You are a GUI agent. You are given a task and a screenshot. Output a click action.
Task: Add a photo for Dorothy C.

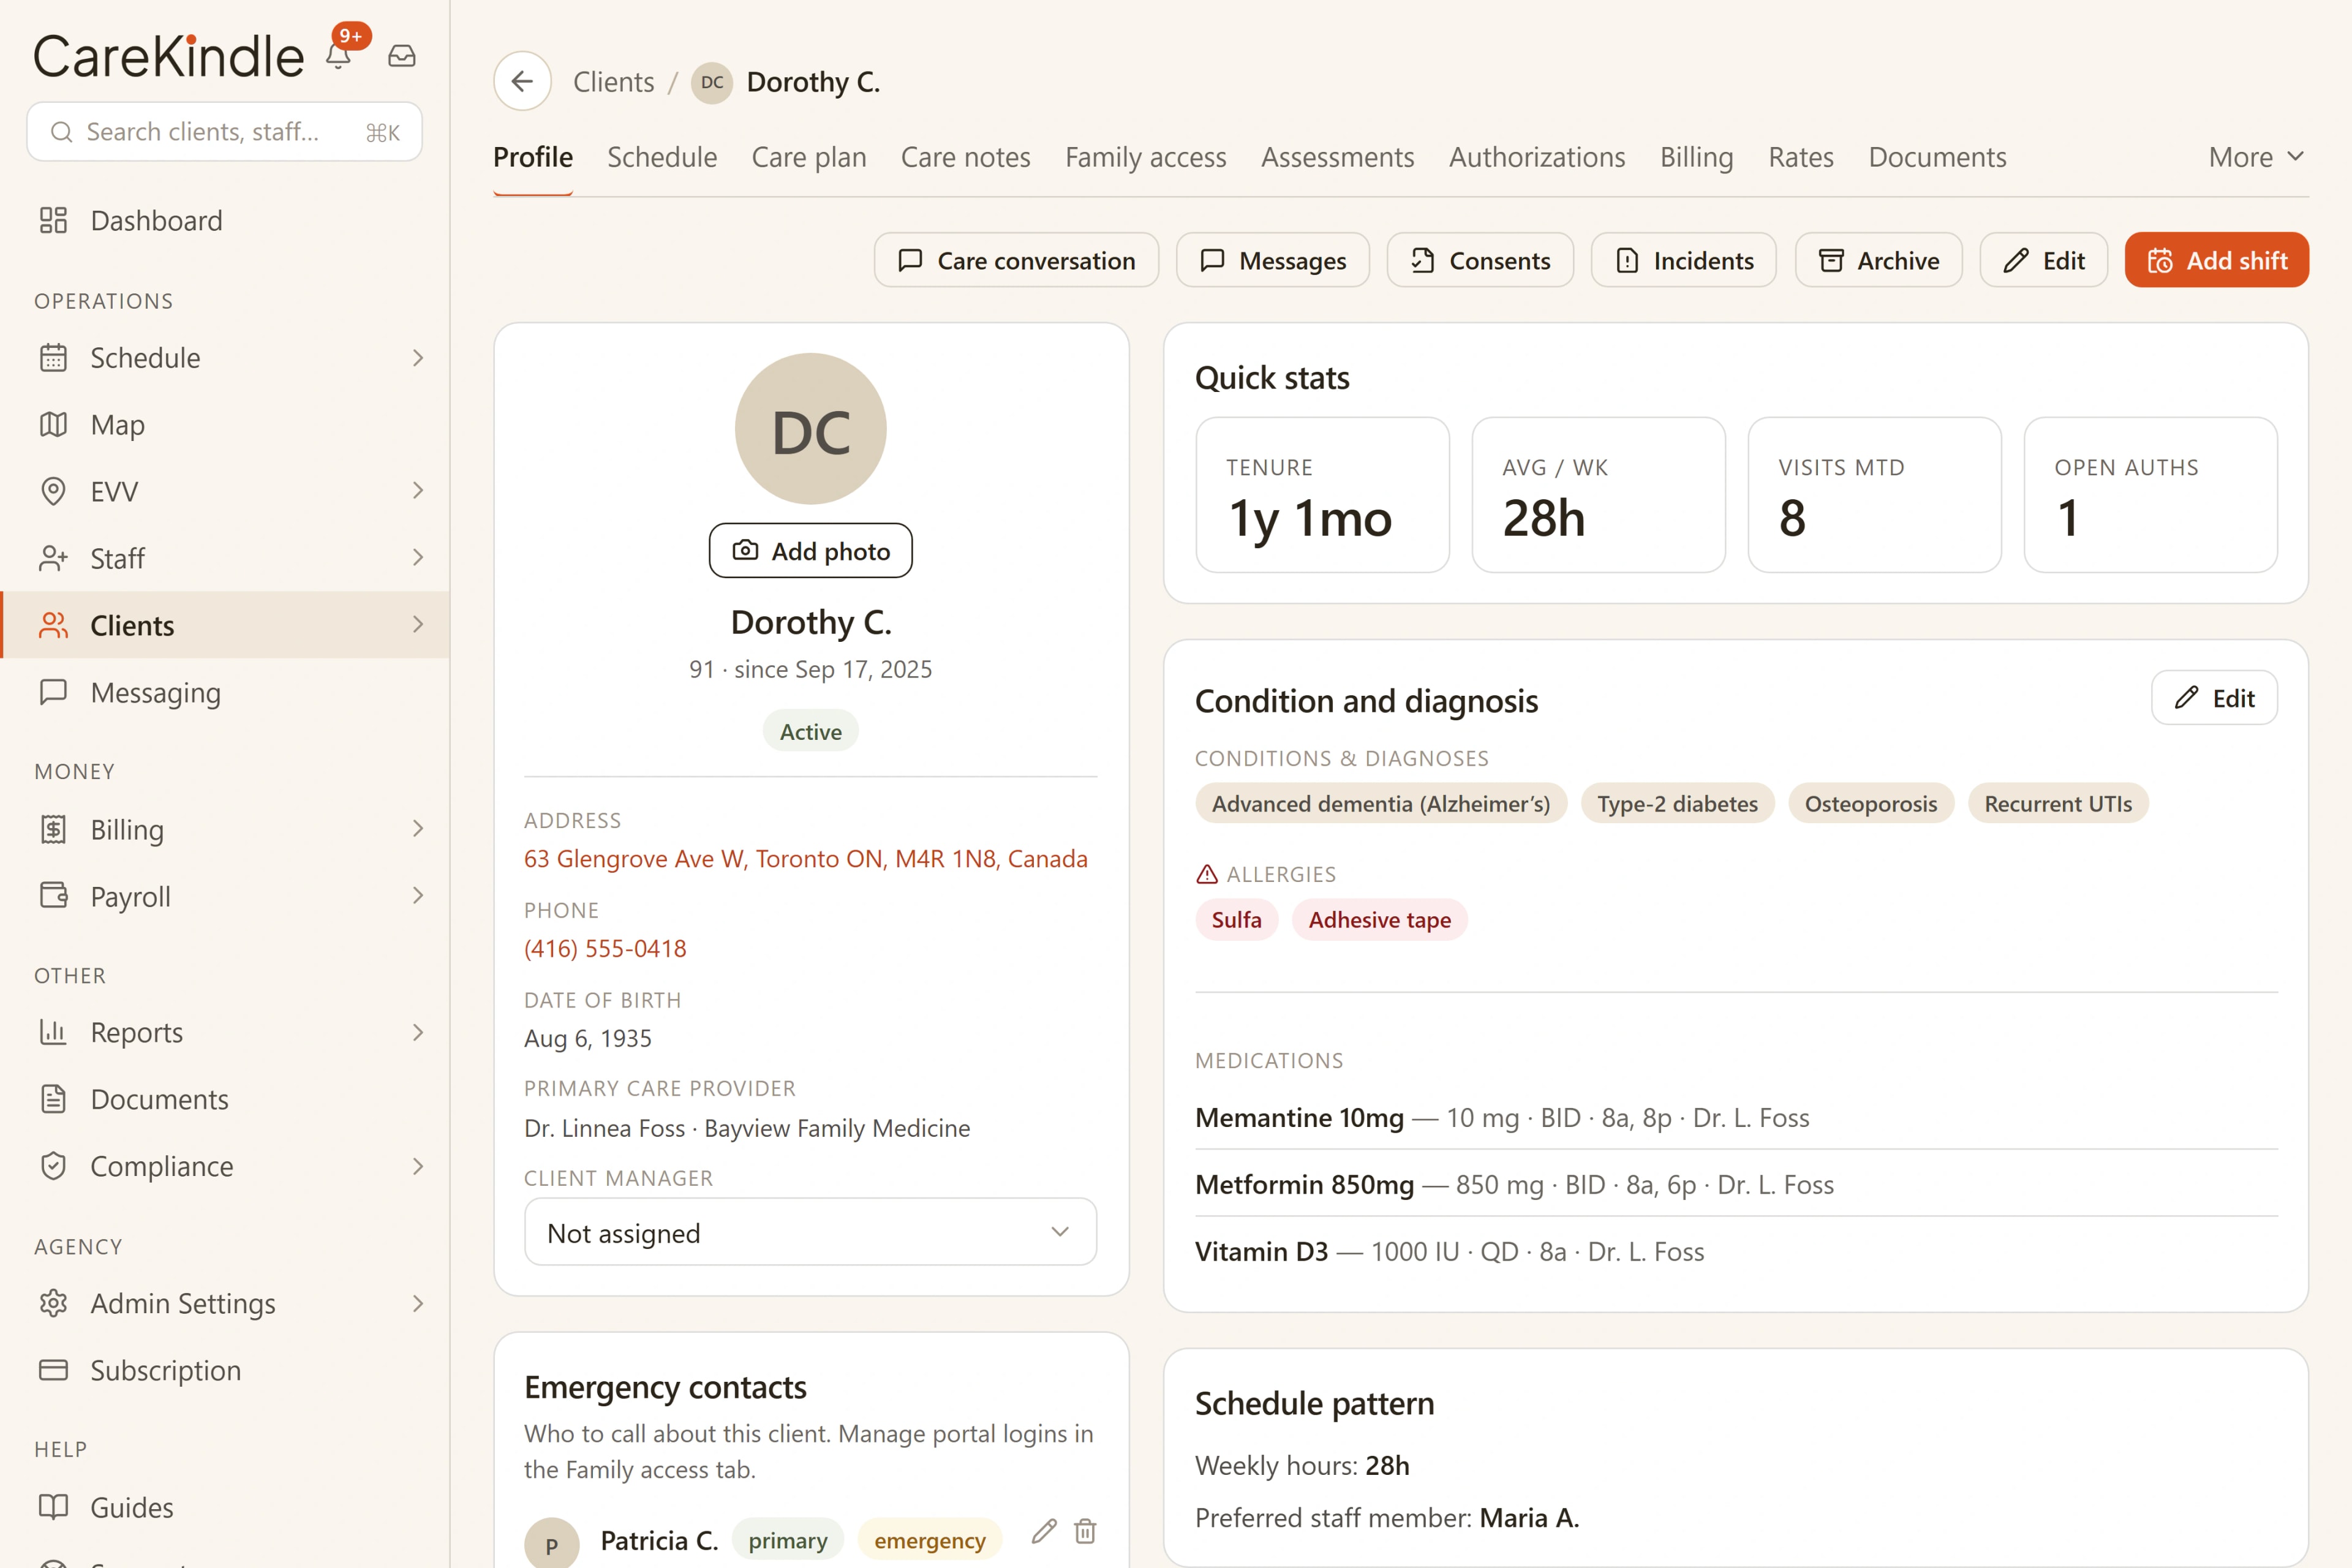[810, 551]
